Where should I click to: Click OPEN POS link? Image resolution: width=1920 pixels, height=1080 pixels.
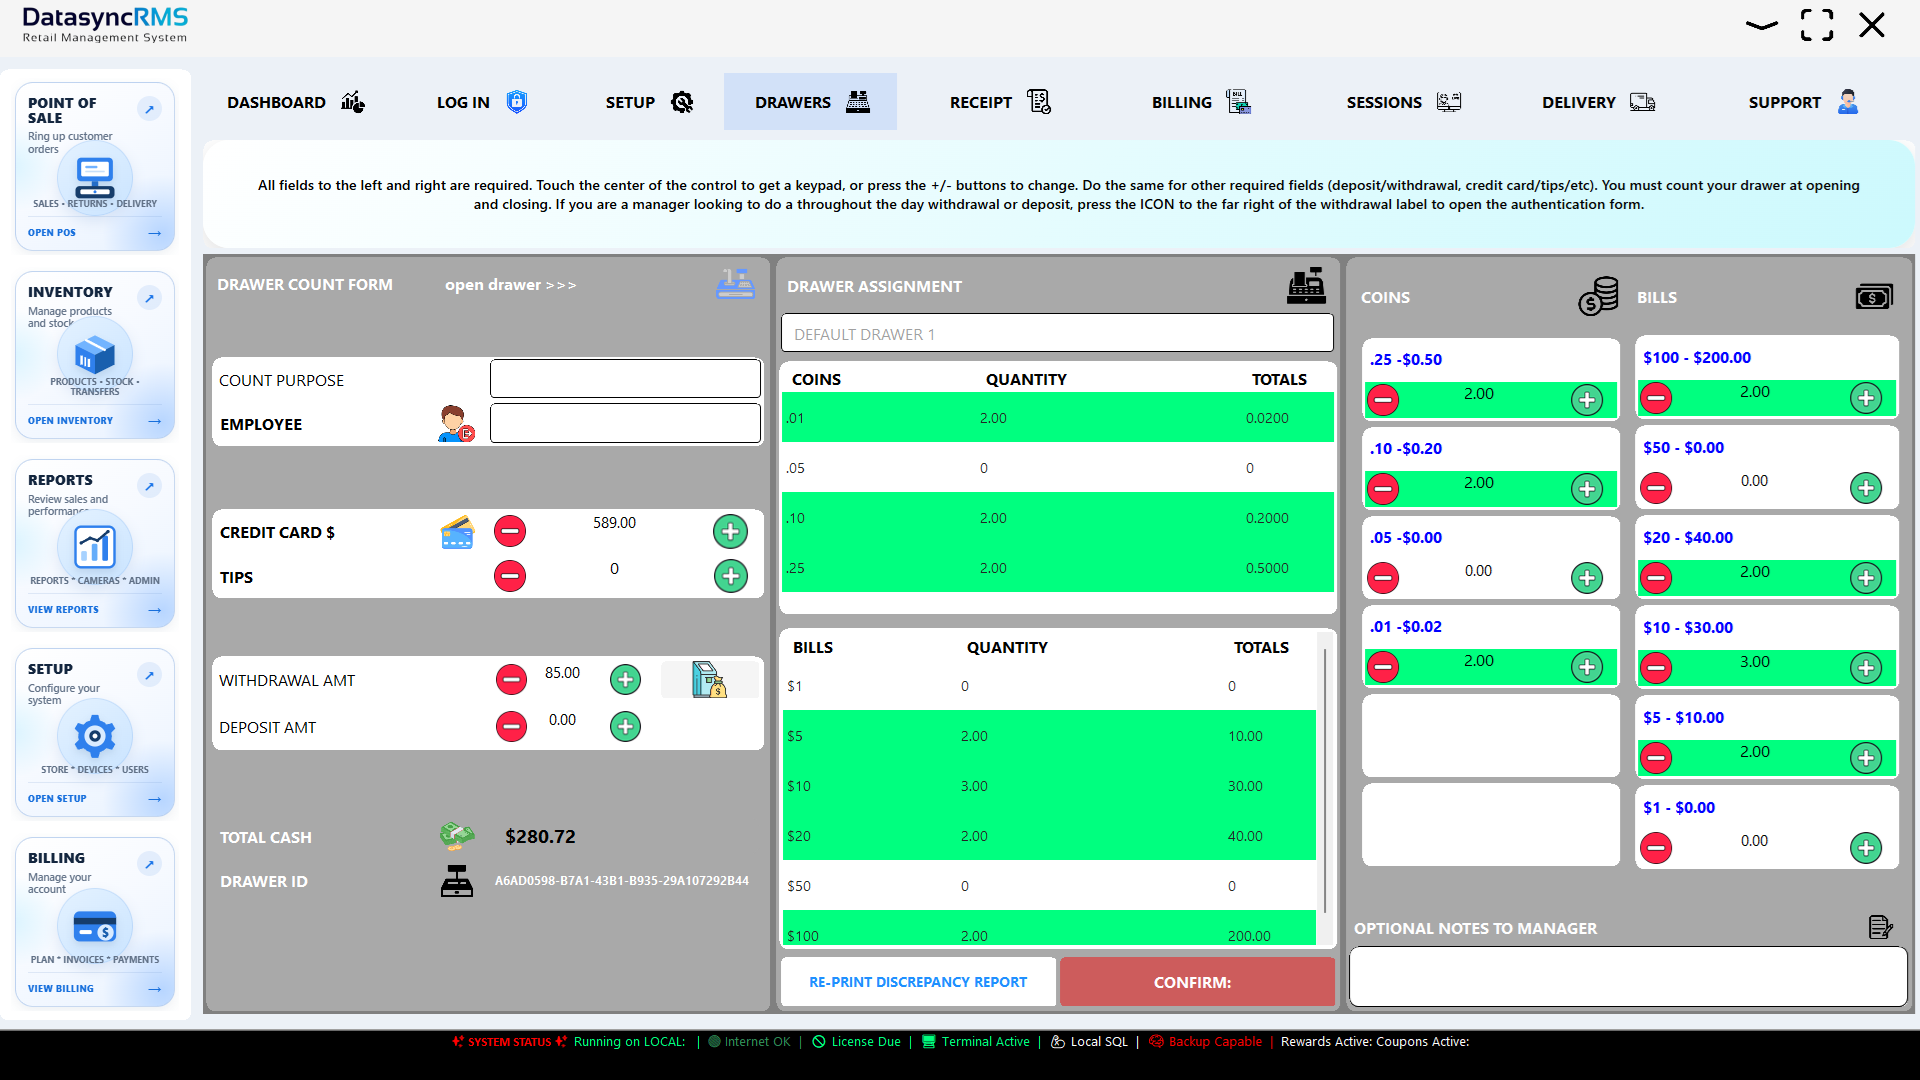tap(52, 233)
